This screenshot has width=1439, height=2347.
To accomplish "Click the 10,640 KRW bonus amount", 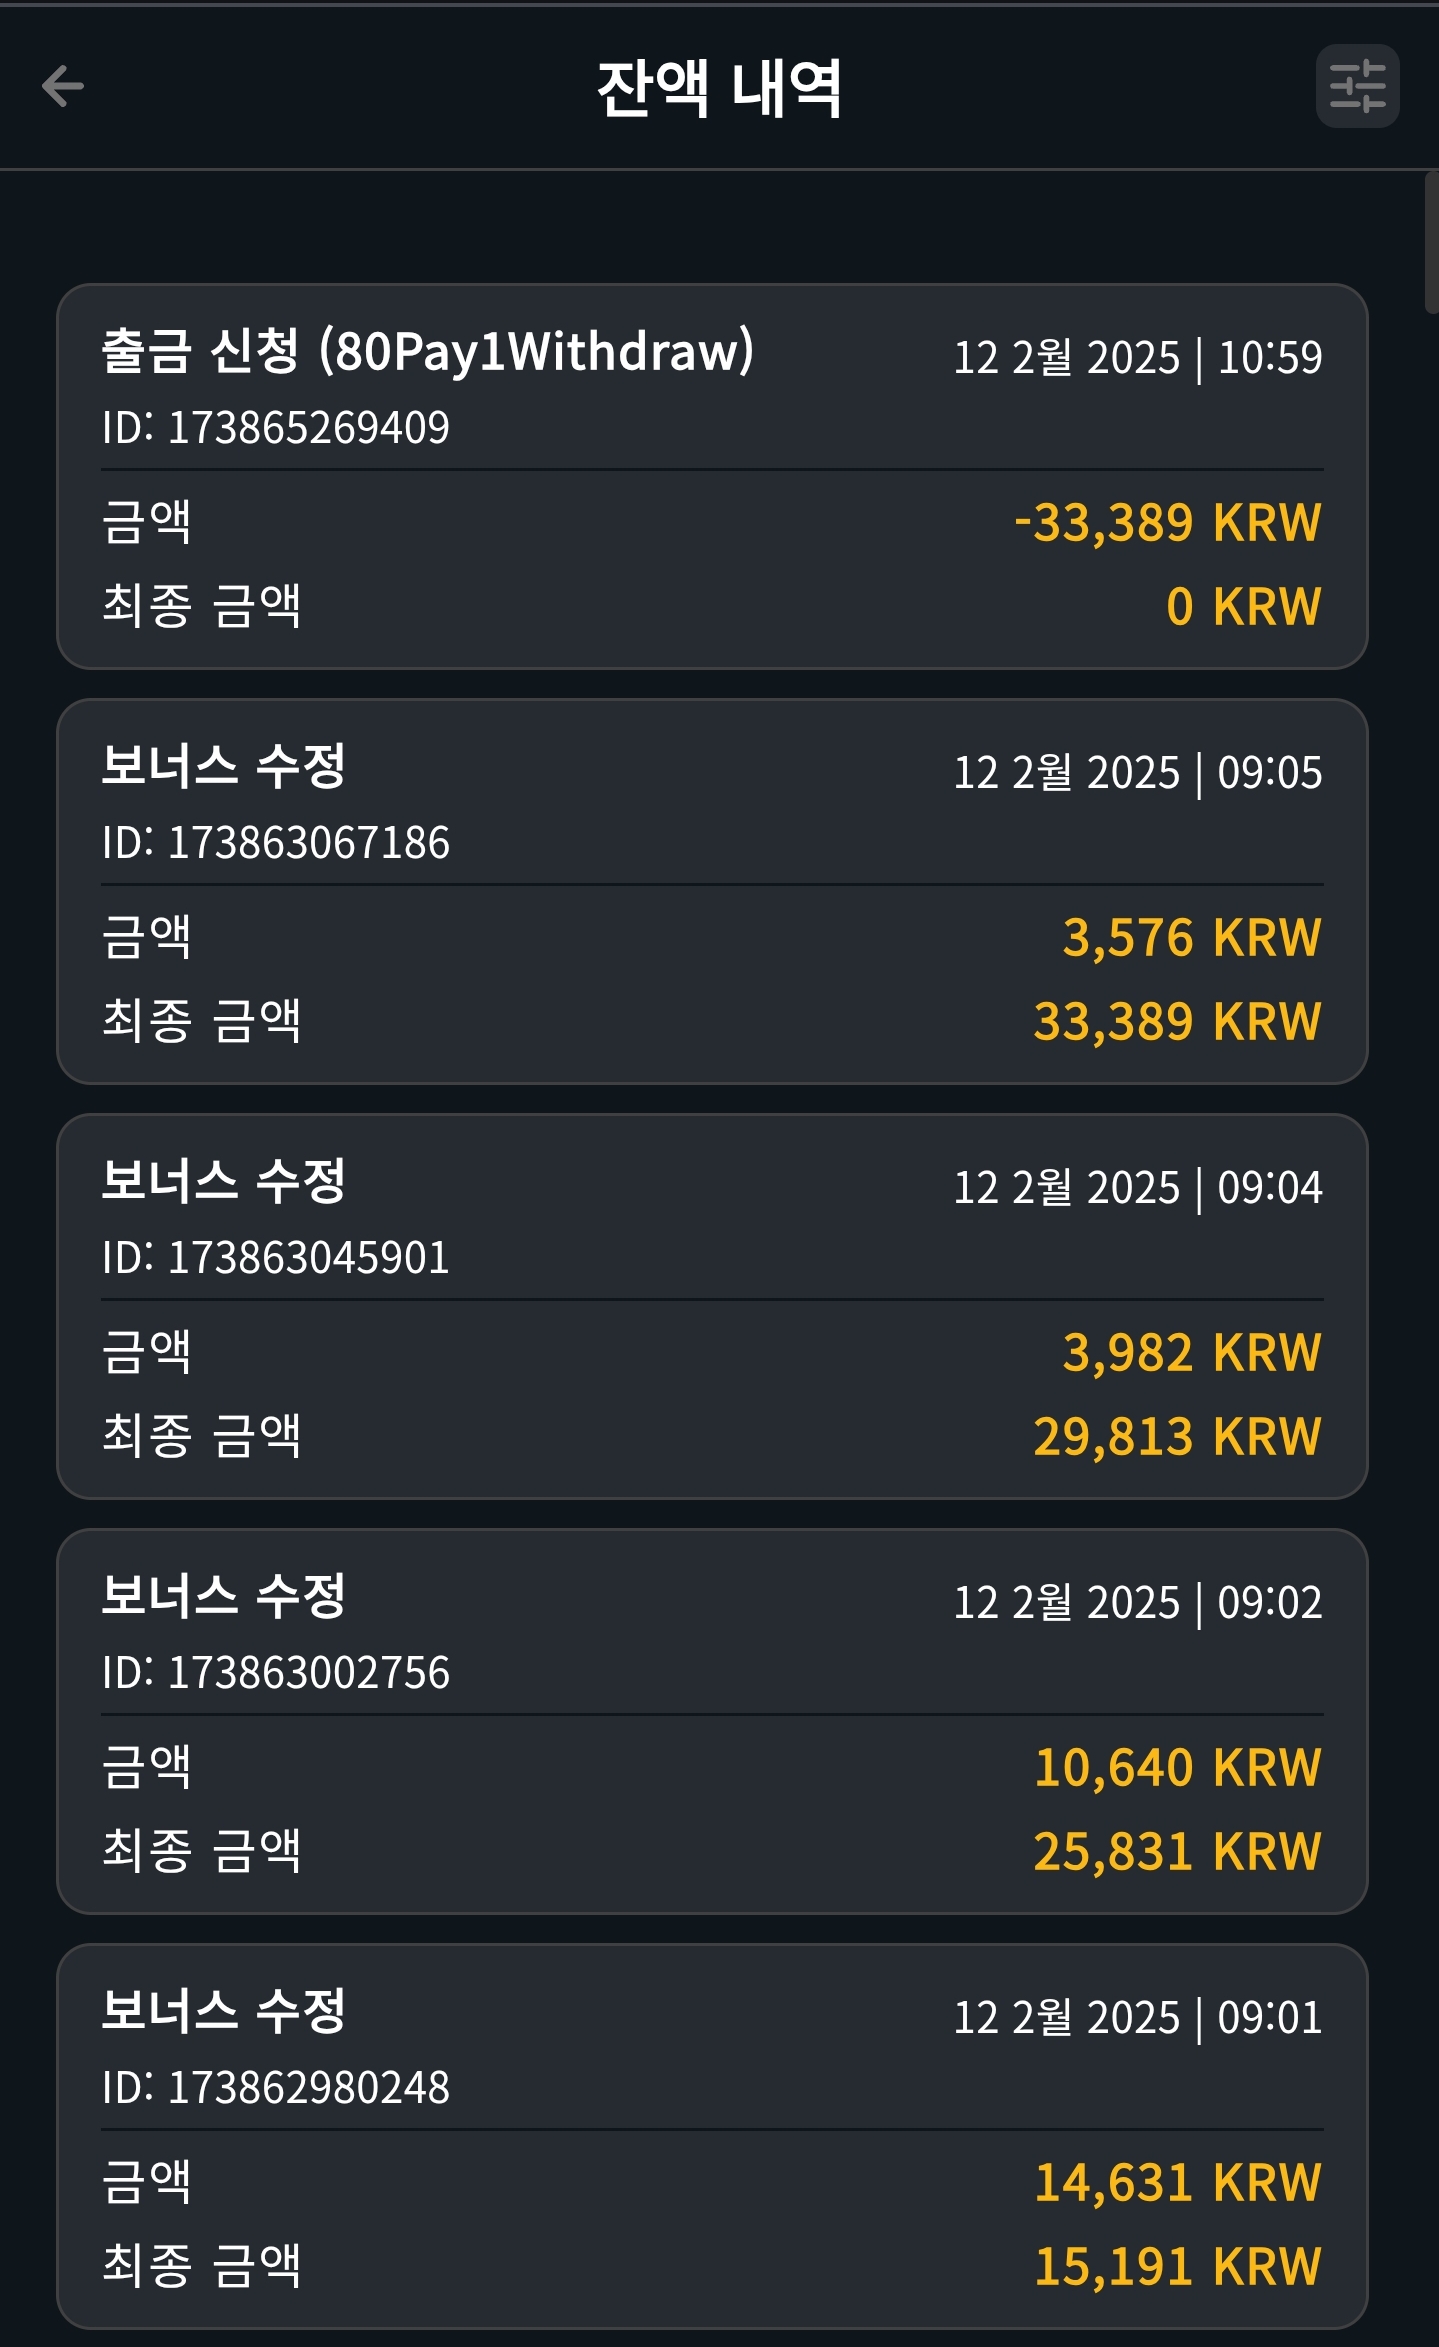I will pyautogui.click(x=1178, y=1767).
